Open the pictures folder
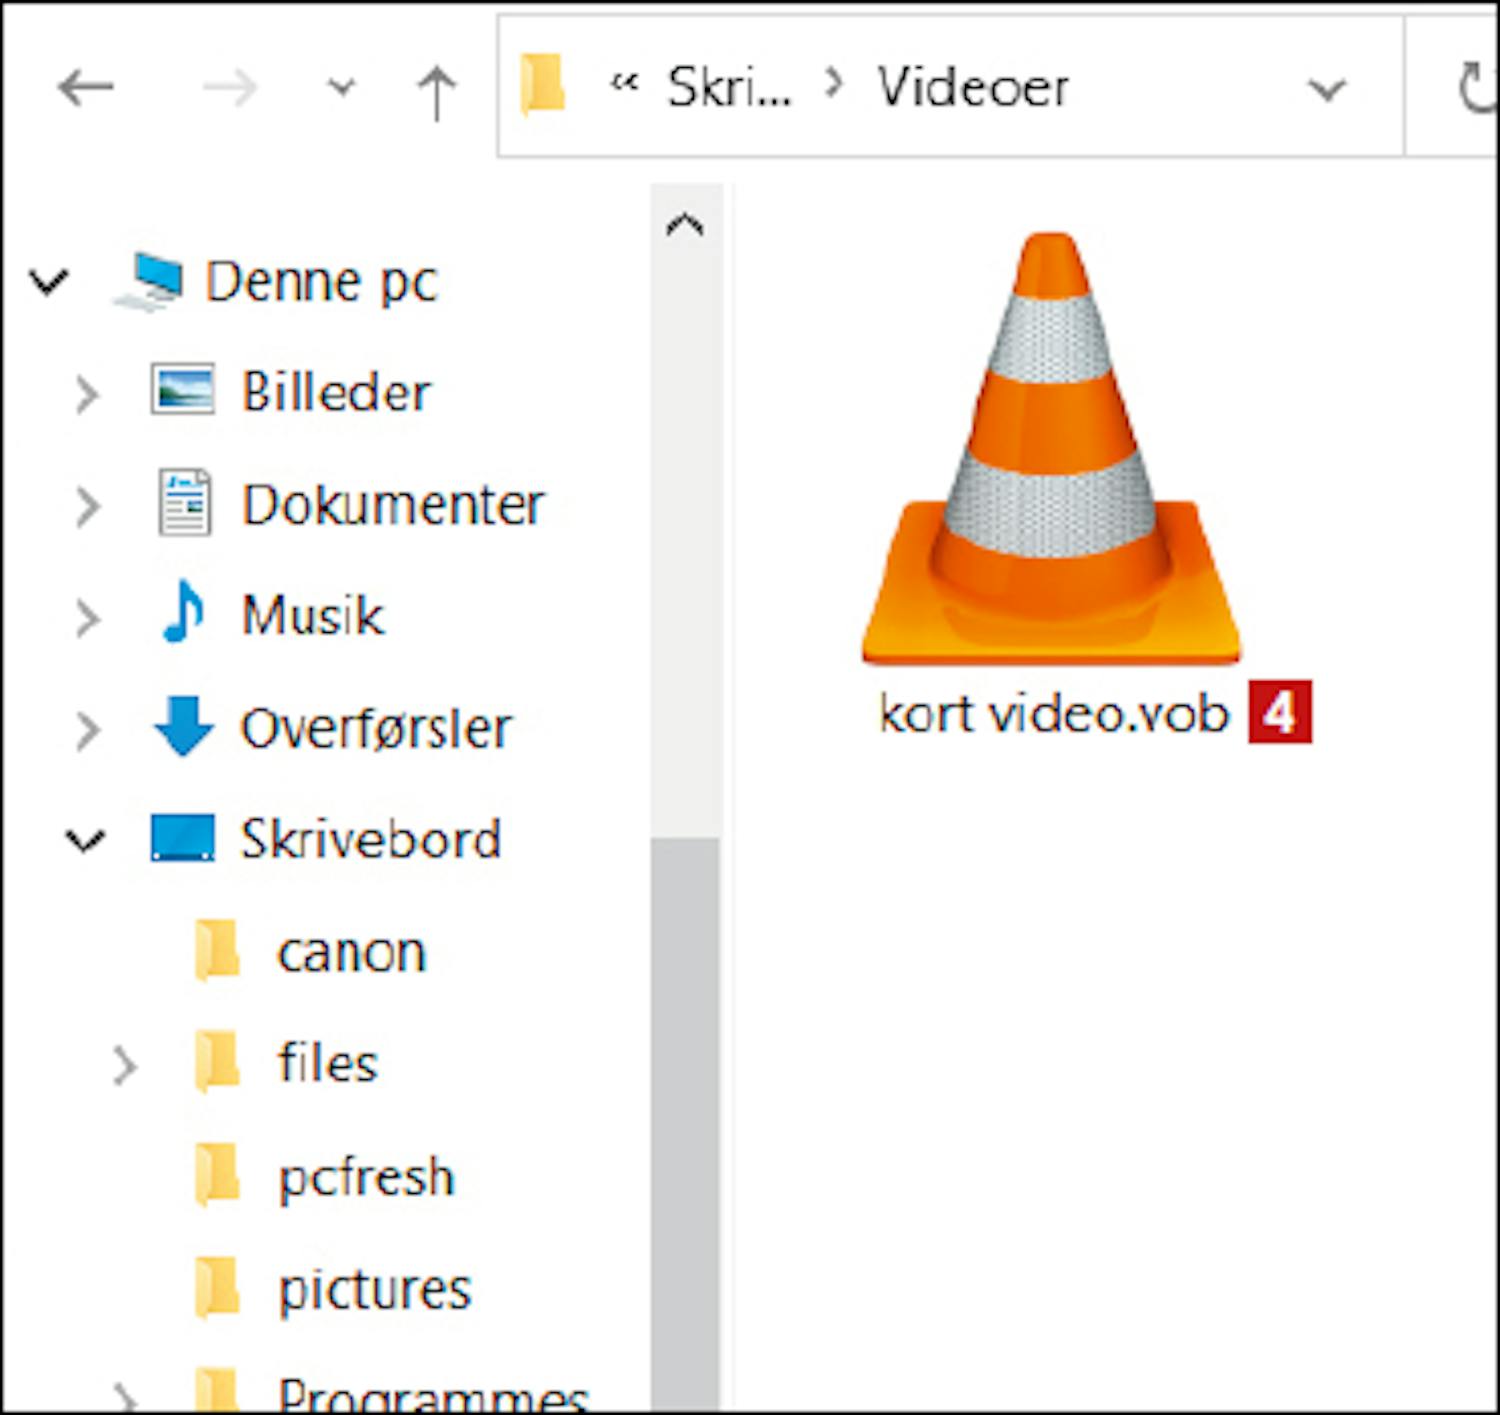1500x1415 pixels. [x=373, y=1289]
